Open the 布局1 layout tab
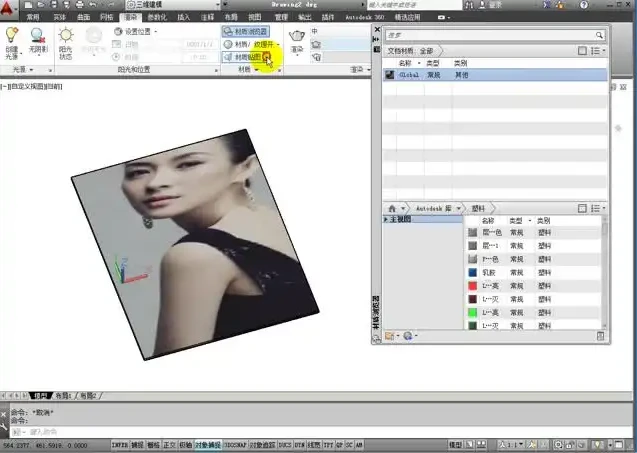Image resolution: width=637 pixels, height=453 pixels. (x=65, y=396)
